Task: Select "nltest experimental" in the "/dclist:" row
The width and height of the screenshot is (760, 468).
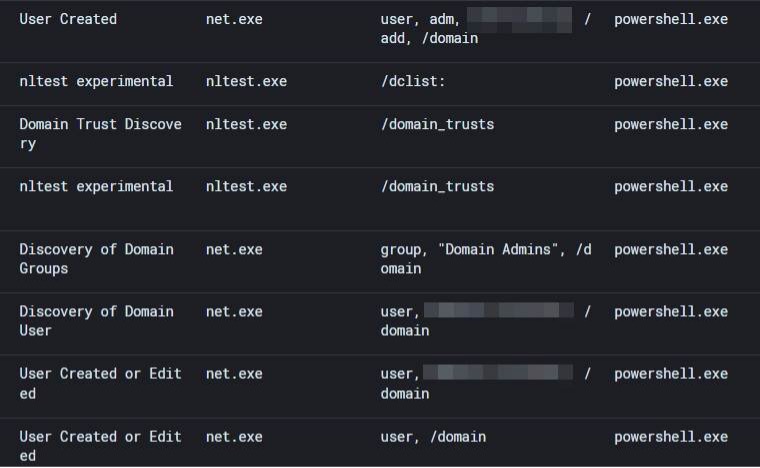Action: pos(96,81)
